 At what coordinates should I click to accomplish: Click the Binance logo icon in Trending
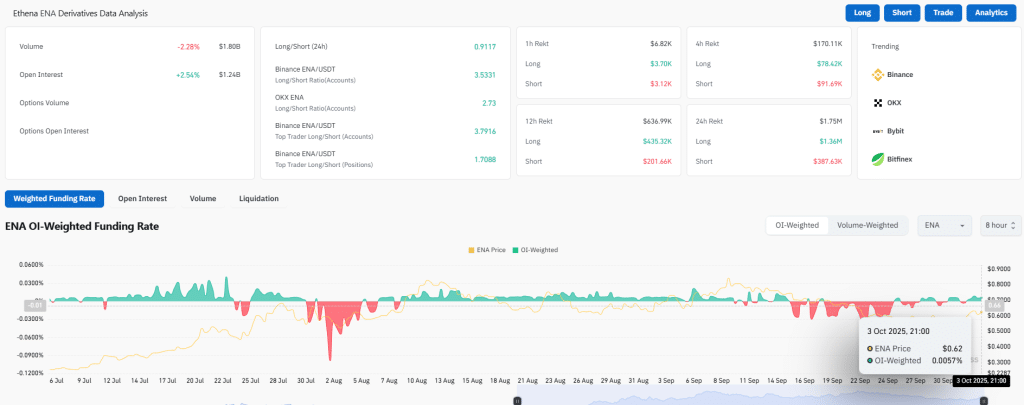click(879, 74)
